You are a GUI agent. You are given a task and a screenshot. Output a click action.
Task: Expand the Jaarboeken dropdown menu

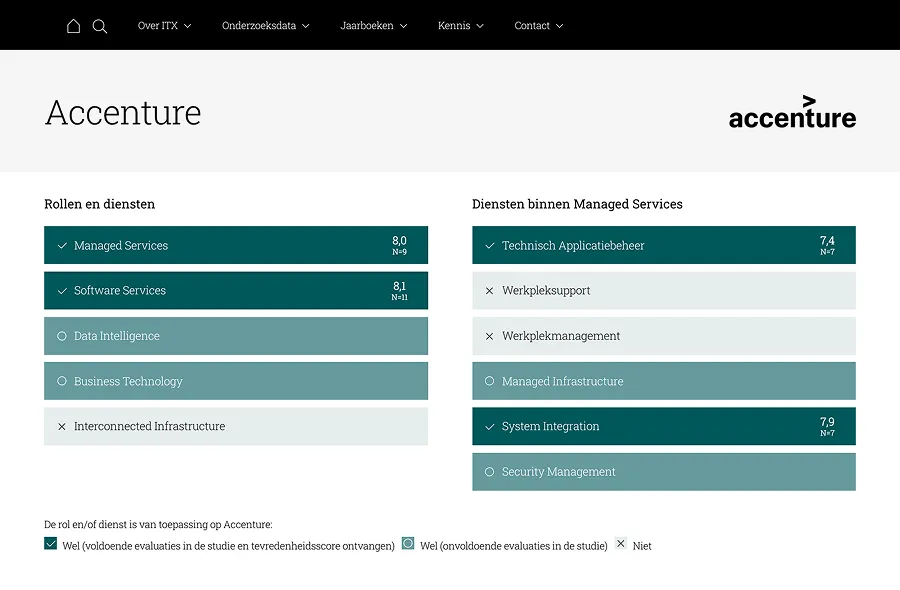374,26
